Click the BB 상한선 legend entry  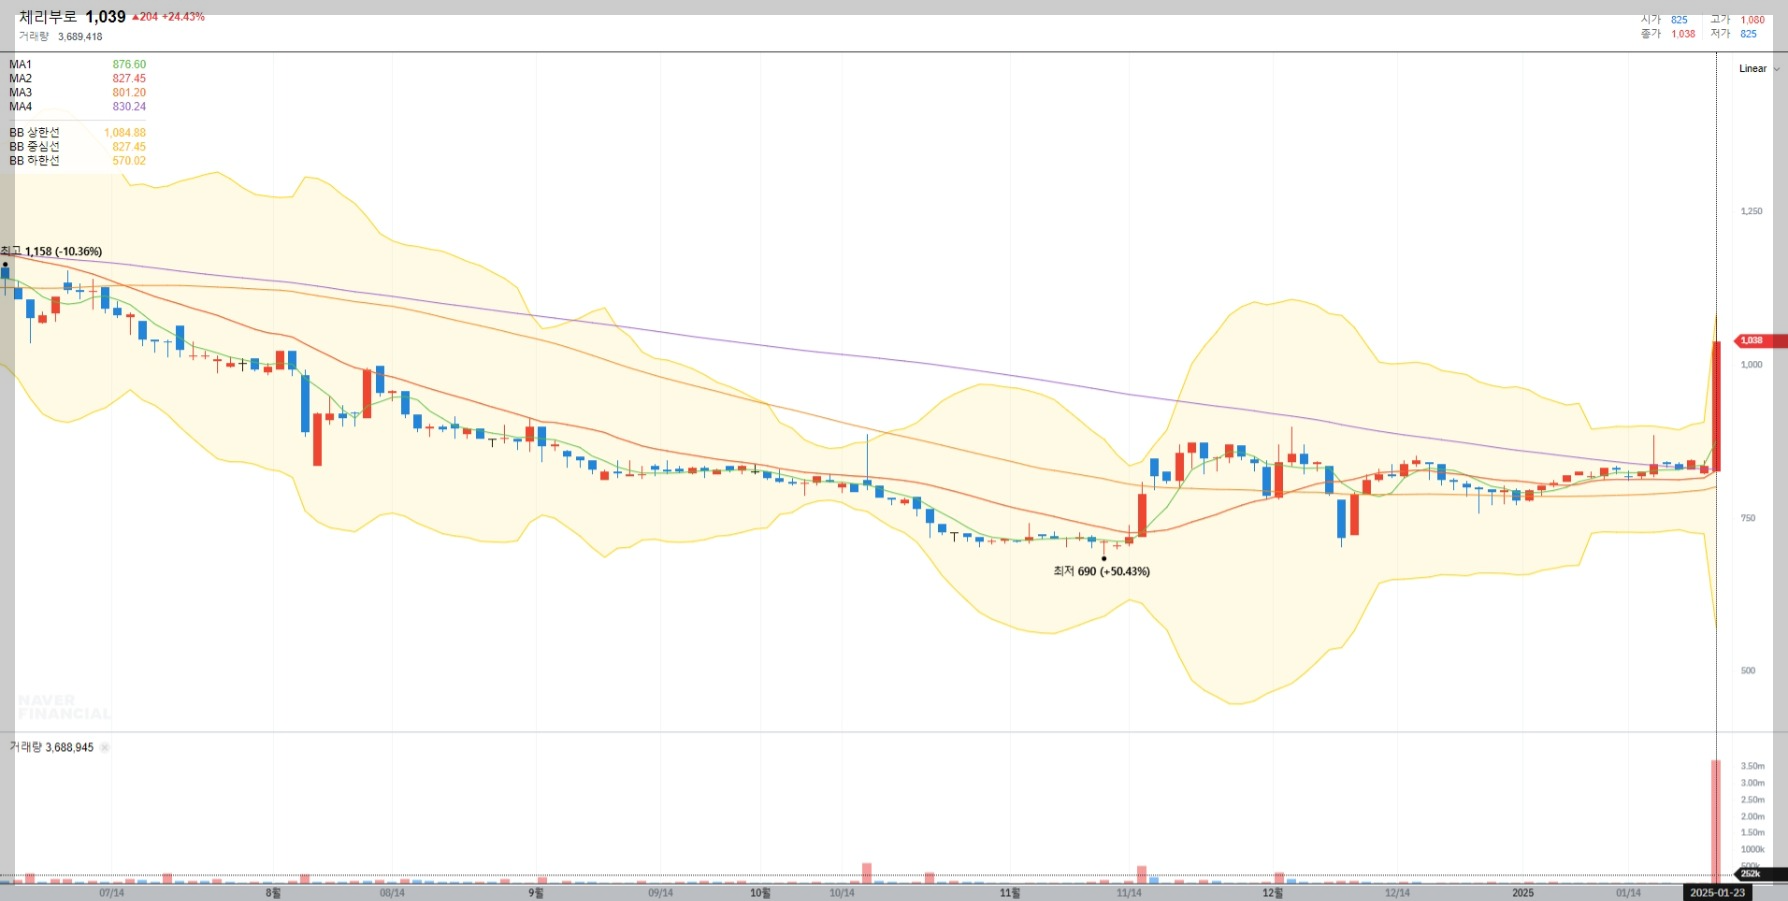pos(77,132)
